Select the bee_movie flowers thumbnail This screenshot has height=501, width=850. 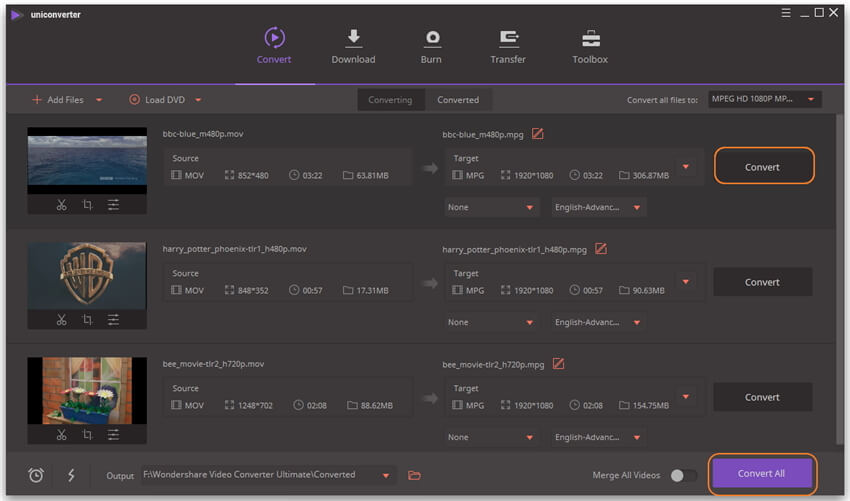87,390
